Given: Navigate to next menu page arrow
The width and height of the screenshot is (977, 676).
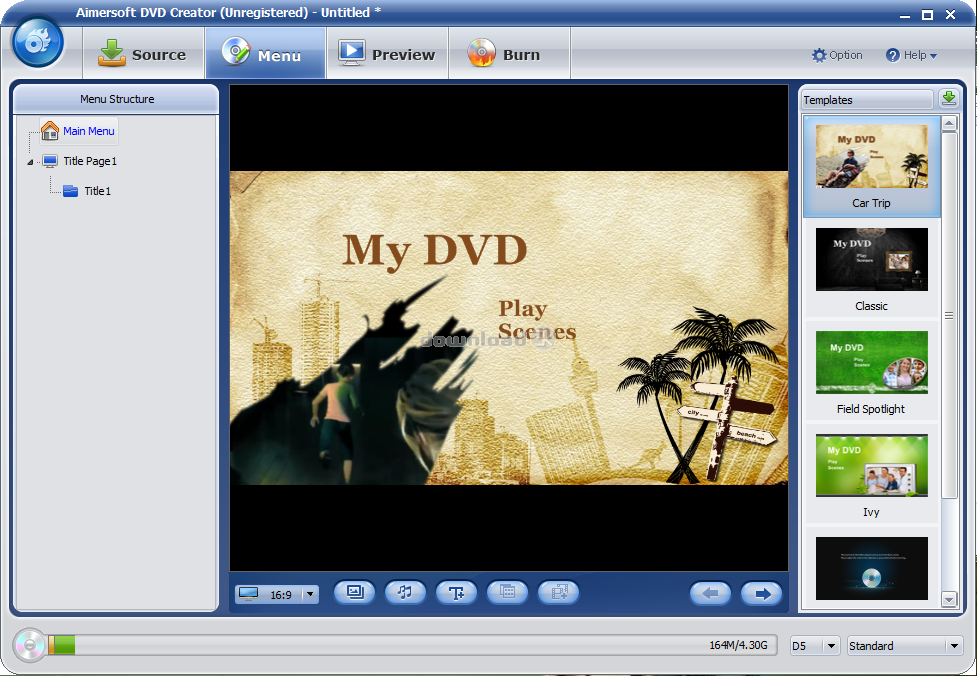Looking at the screenshot, I should tap(762, 593).
